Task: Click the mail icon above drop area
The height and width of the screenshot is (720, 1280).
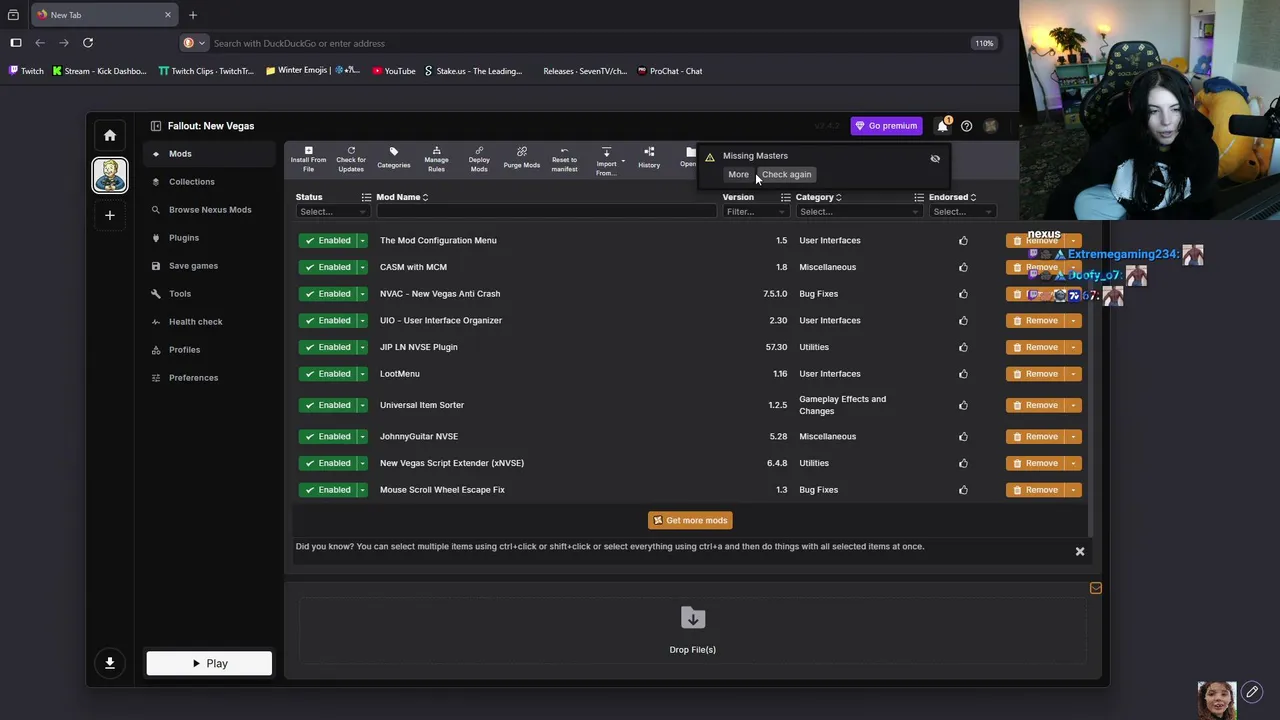Action: (x=1095, y=588)
